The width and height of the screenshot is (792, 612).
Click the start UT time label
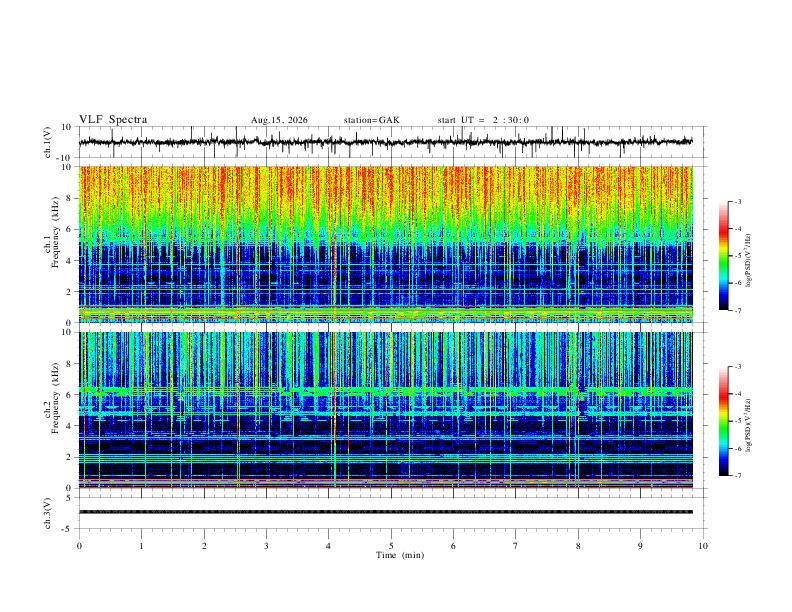tap(483, 120)
